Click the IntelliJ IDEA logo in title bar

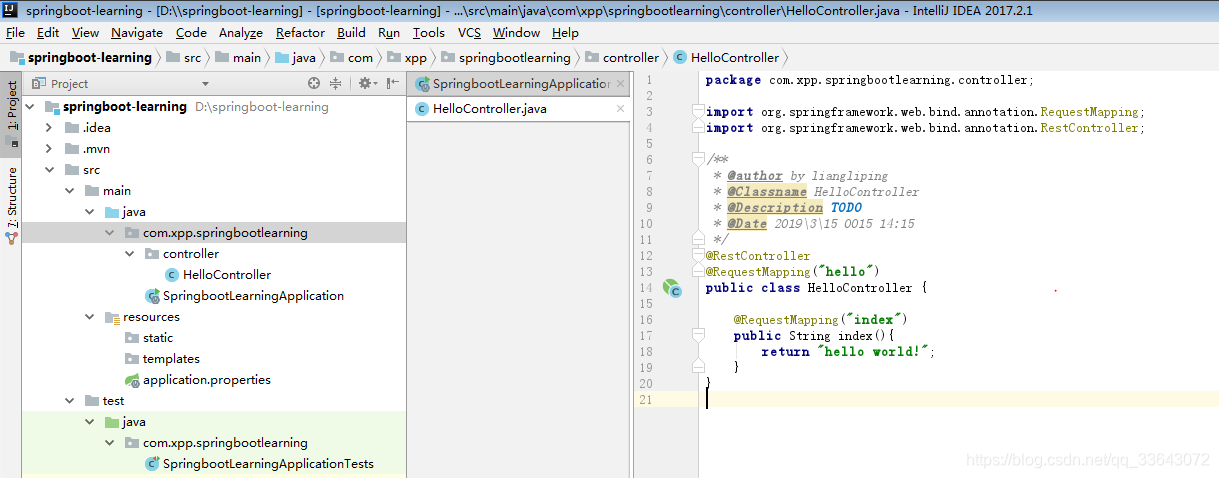tap(10, 11)
